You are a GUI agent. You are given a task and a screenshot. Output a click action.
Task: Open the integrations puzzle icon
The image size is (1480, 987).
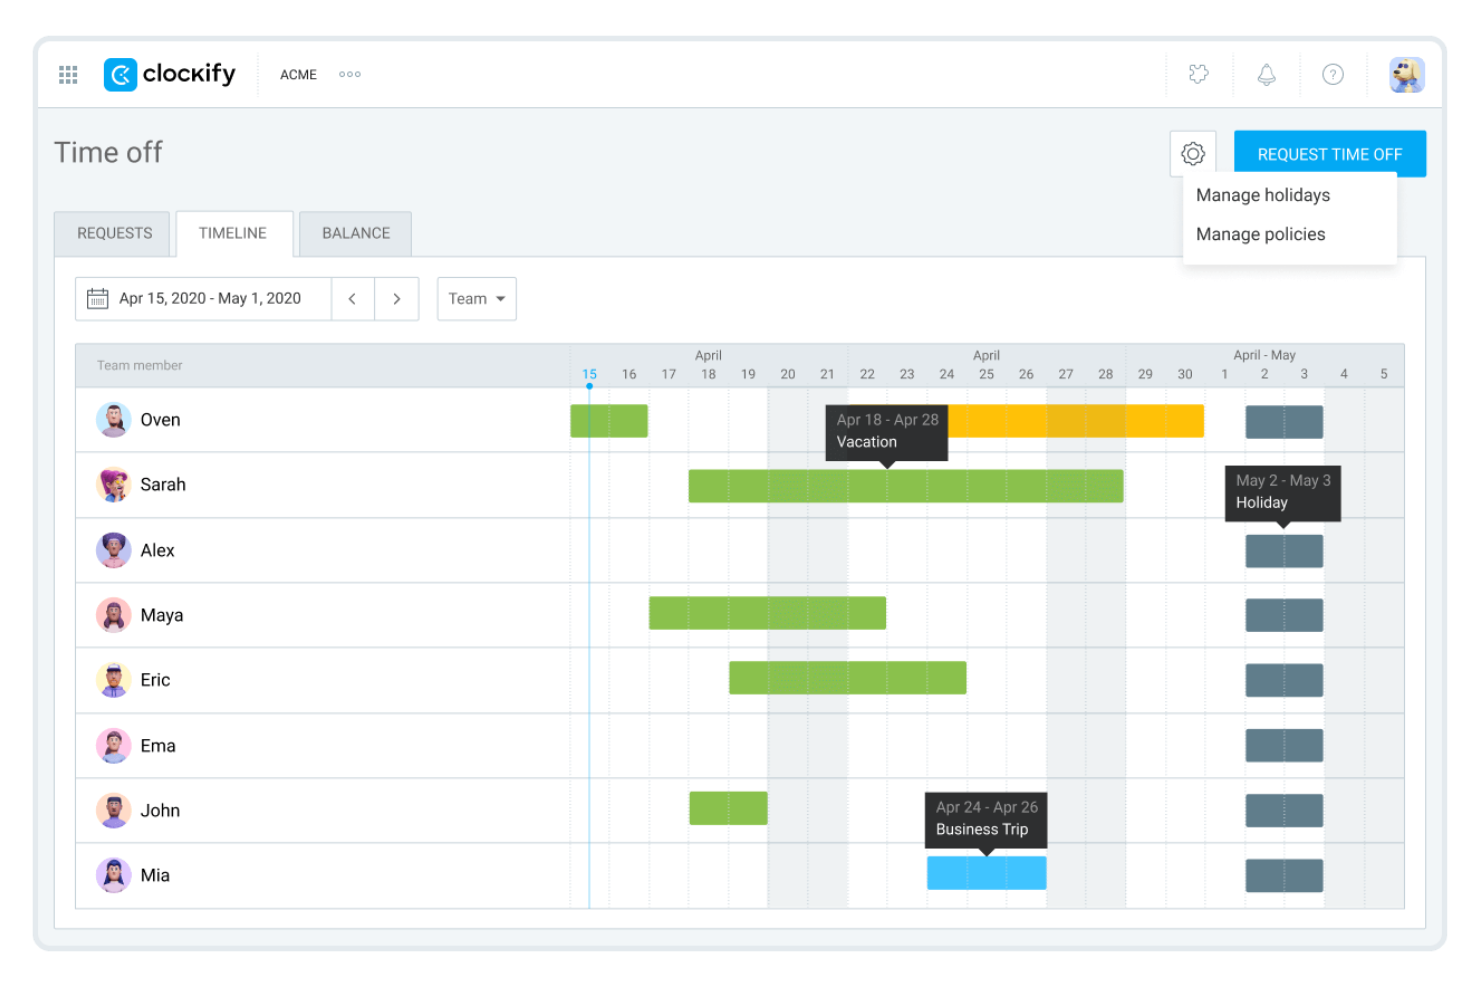1198,74
